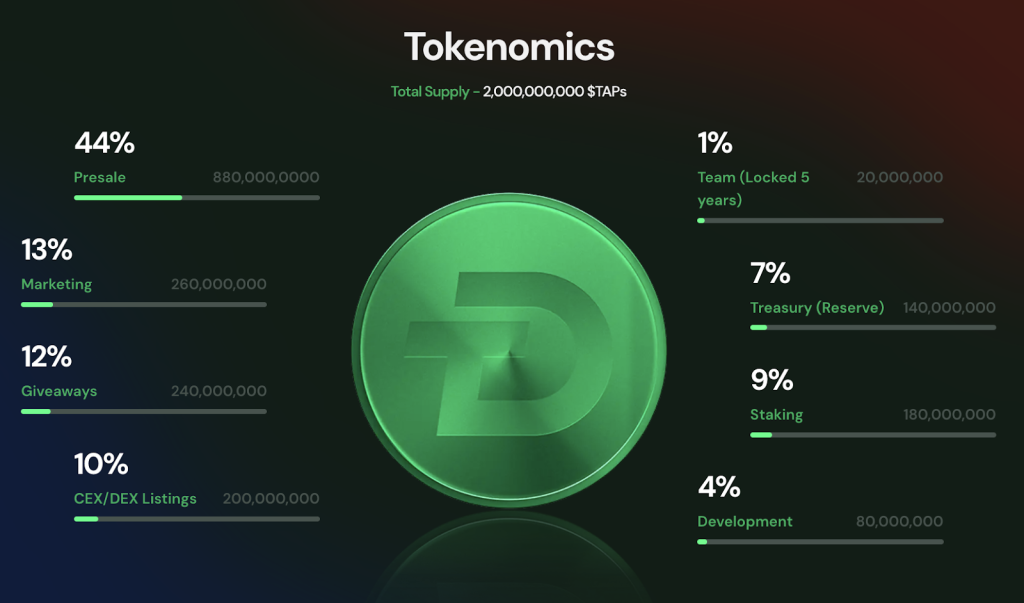This screenshot has width=1024, height=603.
Task: Click the Development progress bar
Action: [x=820, y=541]
